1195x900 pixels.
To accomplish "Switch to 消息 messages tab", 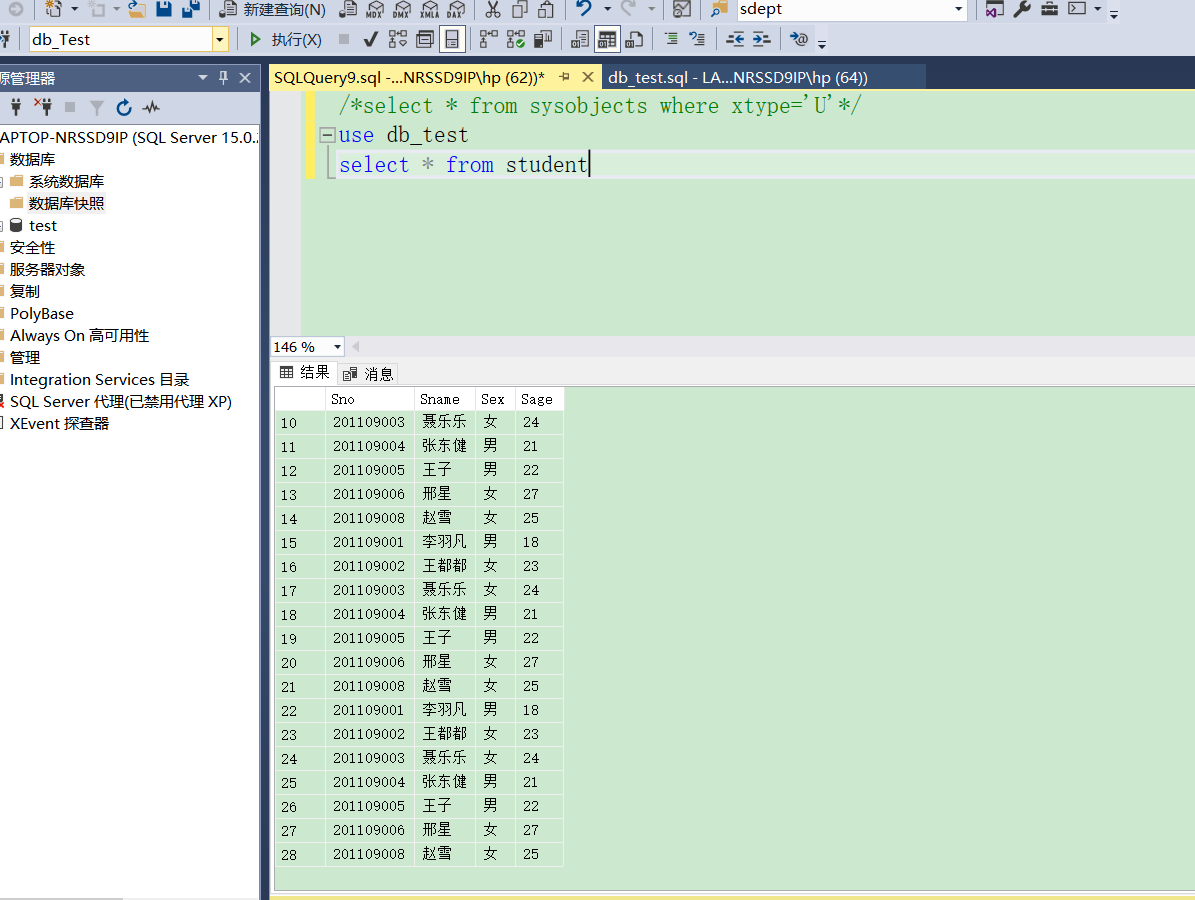I will point(368,374).
